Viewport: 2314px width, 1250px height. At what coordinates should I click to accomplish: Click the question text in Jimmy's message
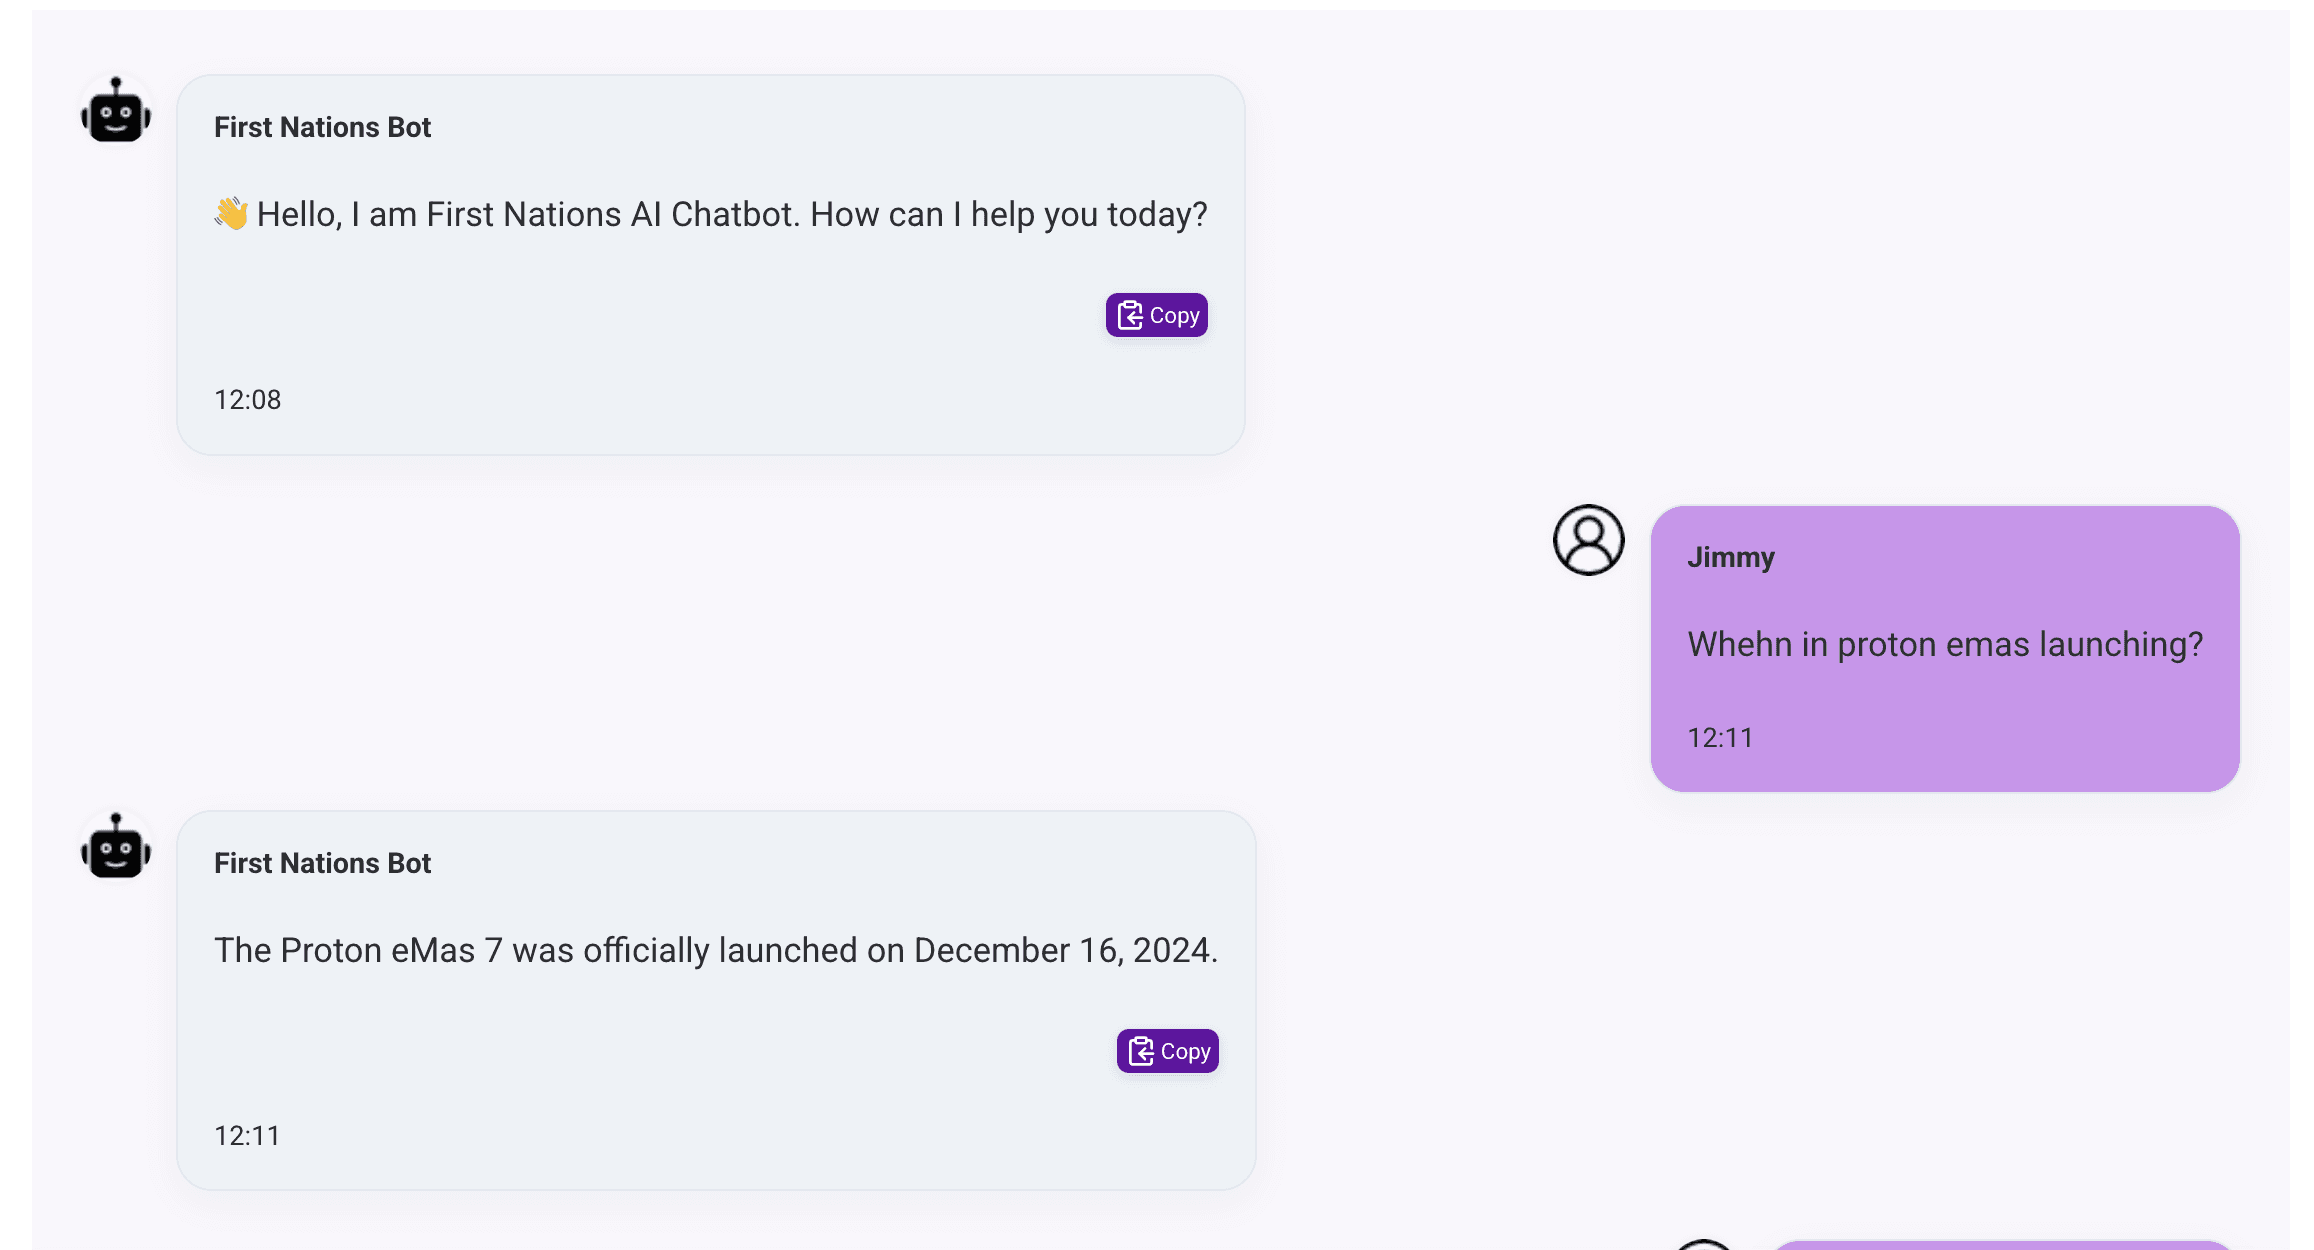tap(1945, 644)
